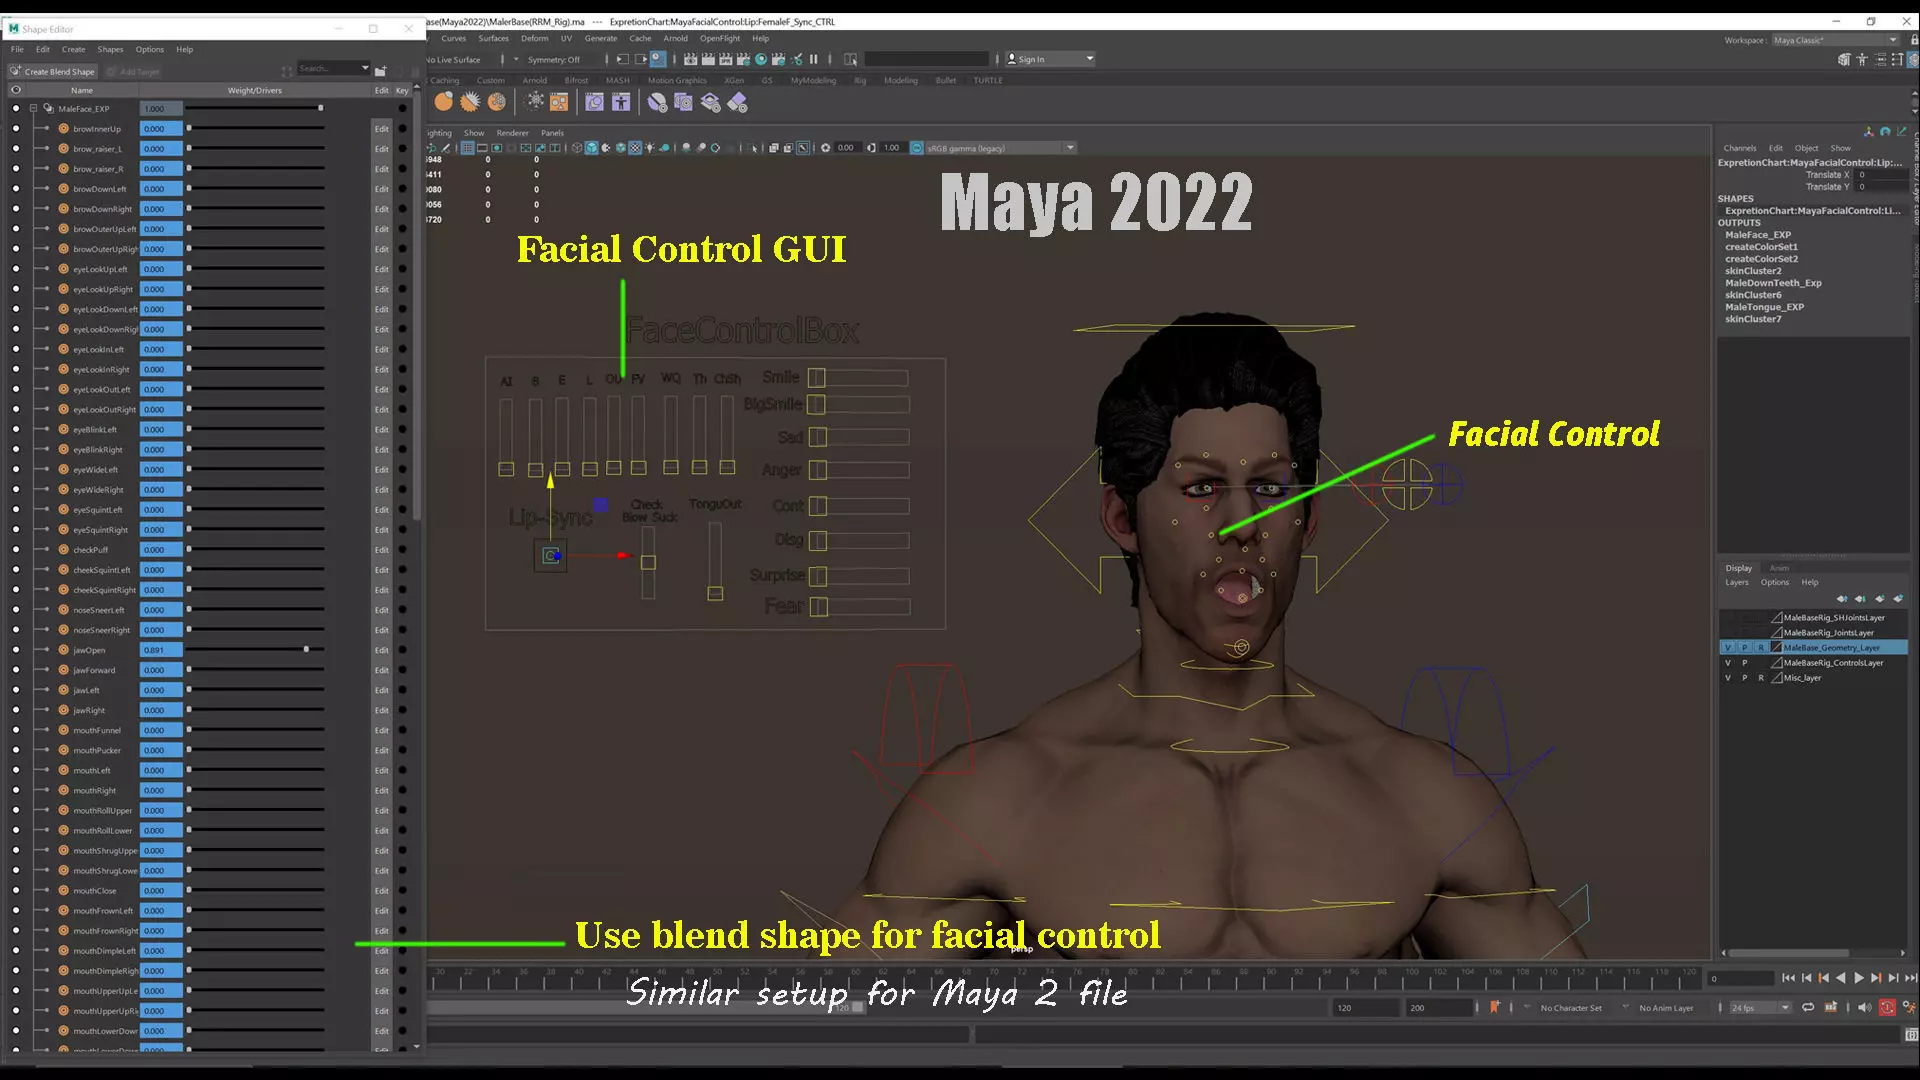Click the set bookmark icon on timeline
This screenshot has height=1080, width=1920.
click(1495, 1007)
